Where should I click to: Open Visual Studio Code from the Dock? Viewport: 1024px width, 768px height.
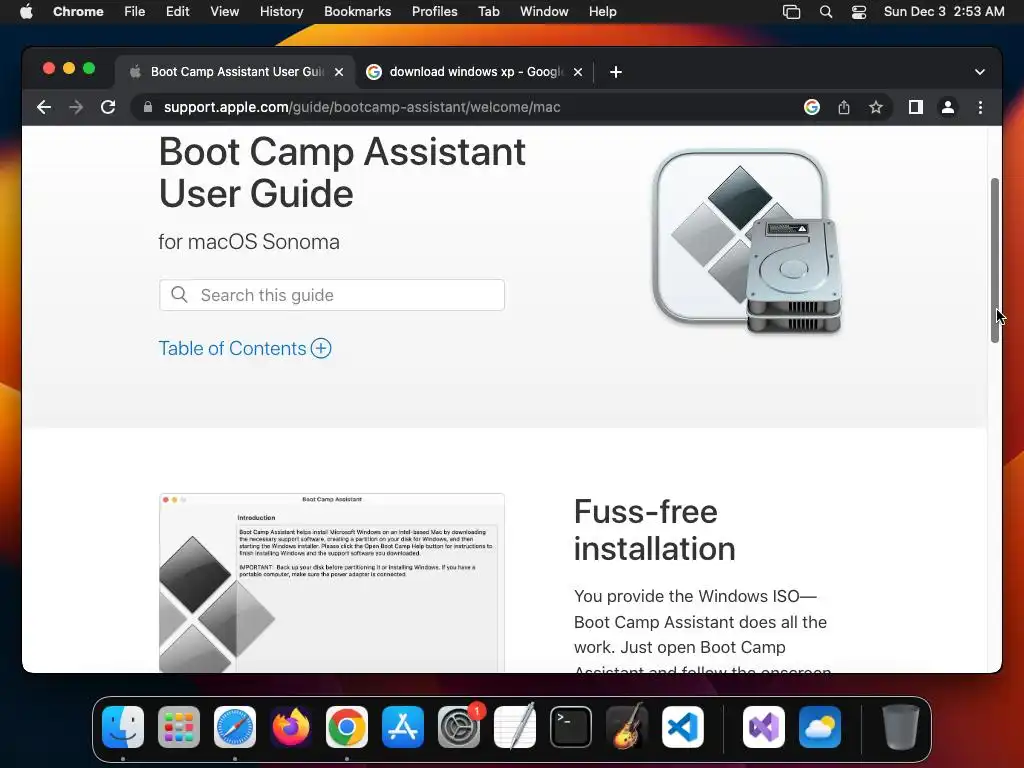(x=682, y=727)
